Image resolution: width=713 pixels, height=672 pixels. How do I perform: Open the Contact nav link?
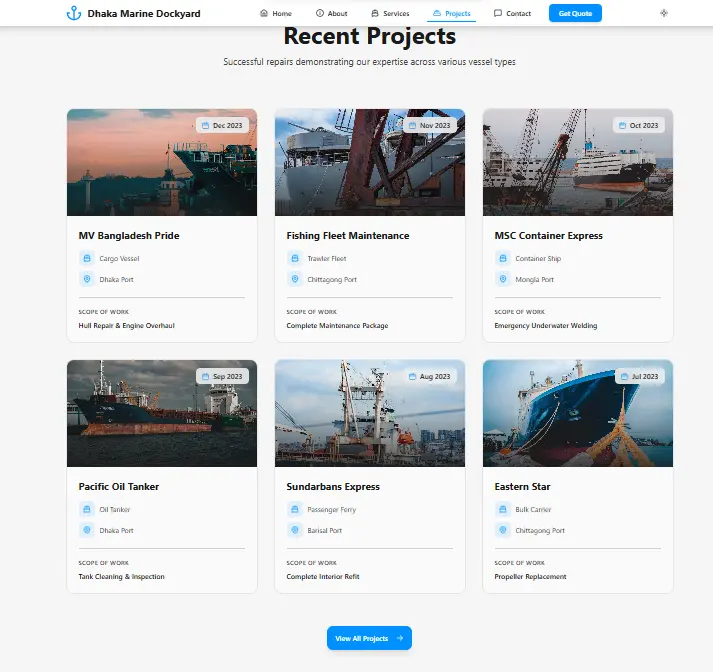point(512,14)
